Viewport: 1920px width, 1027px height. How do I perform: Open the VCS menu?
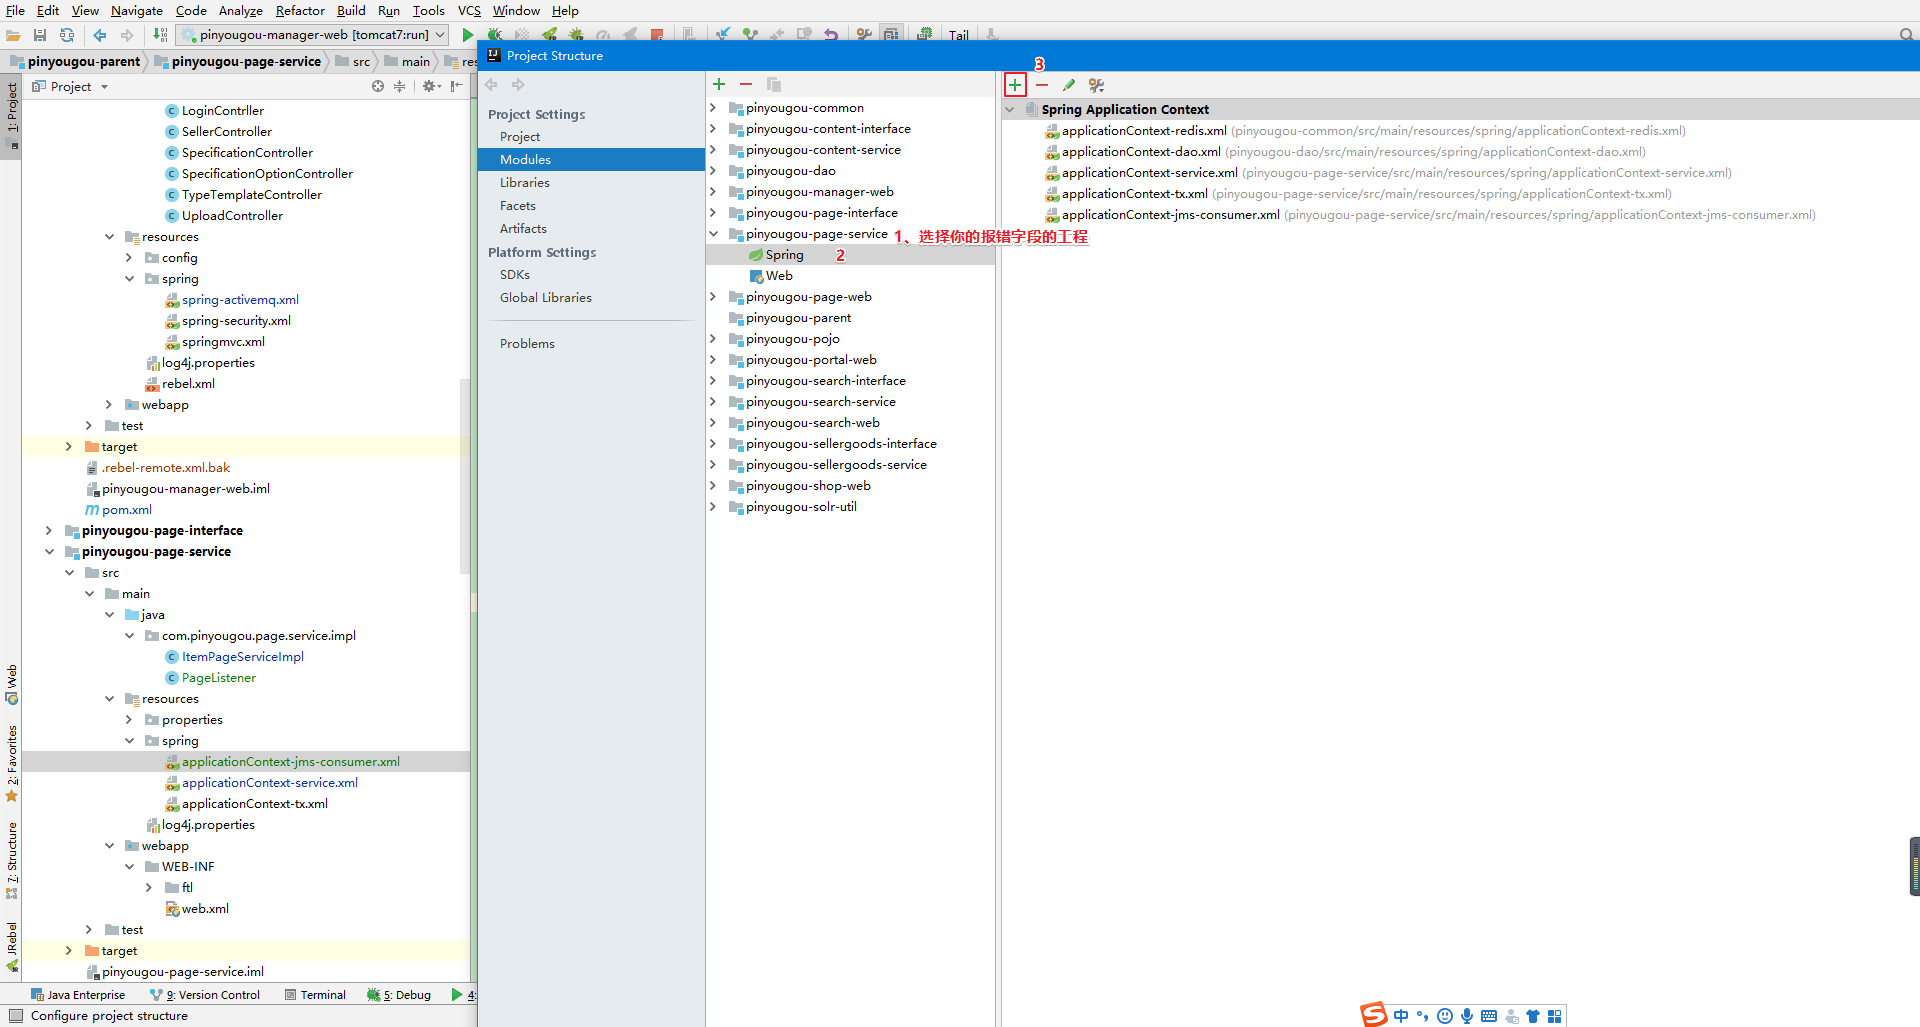(x=469, y=10)
